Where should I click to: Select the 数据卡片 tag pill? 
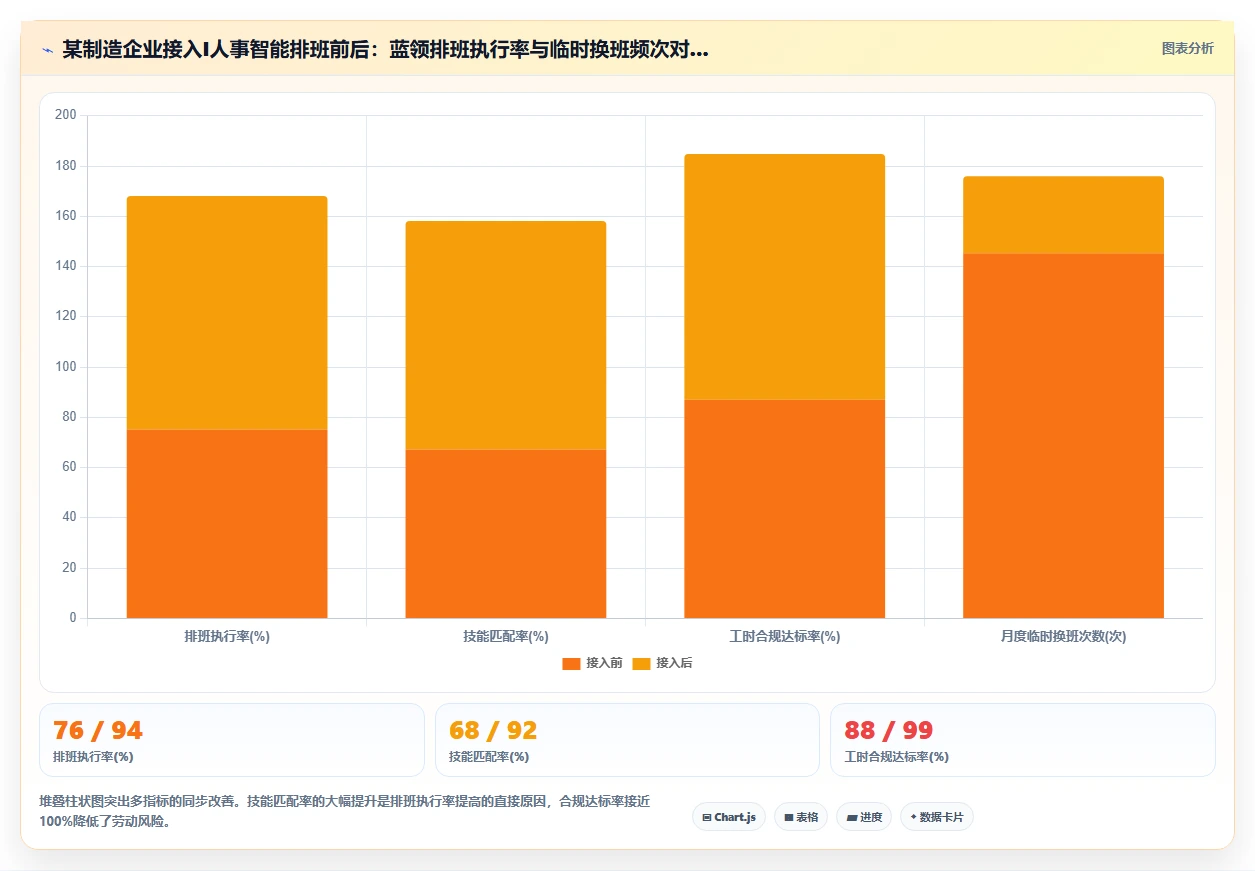point(937,817)
